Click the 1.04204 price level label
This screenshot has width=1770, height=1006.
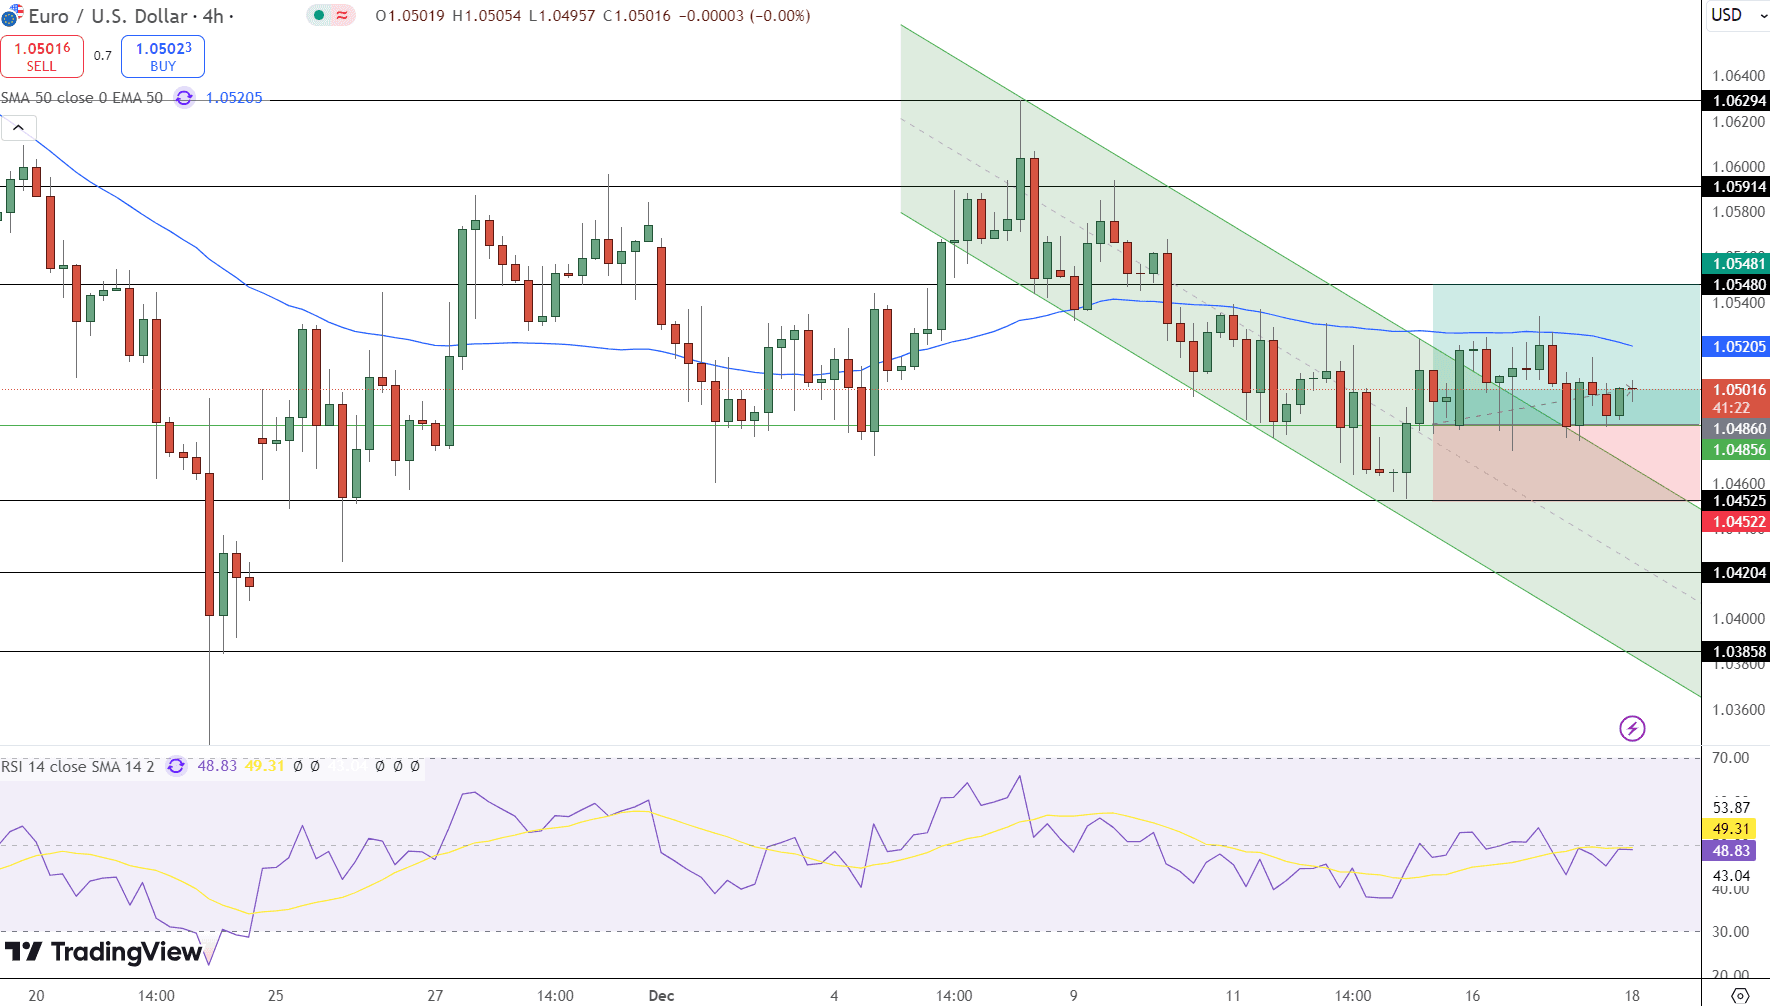[x=1736, y=573]
